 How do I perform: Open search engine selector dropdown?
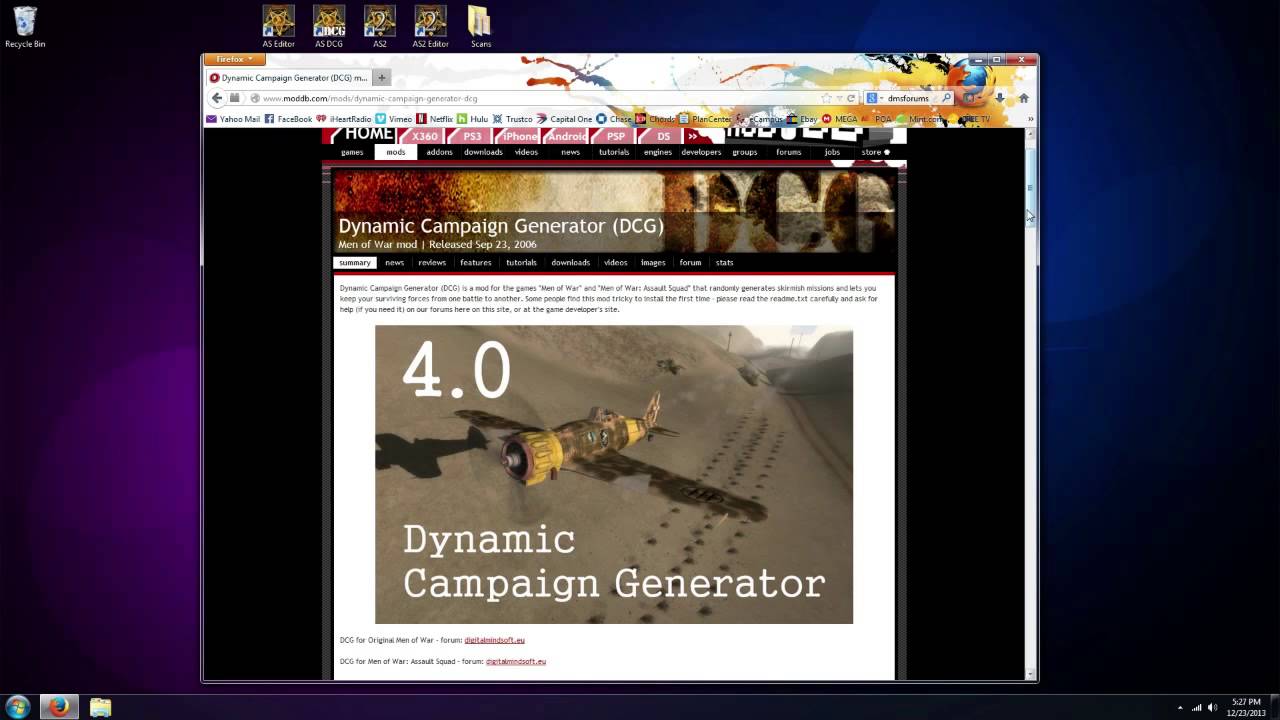pyautogui.click(x=875, y=98)
